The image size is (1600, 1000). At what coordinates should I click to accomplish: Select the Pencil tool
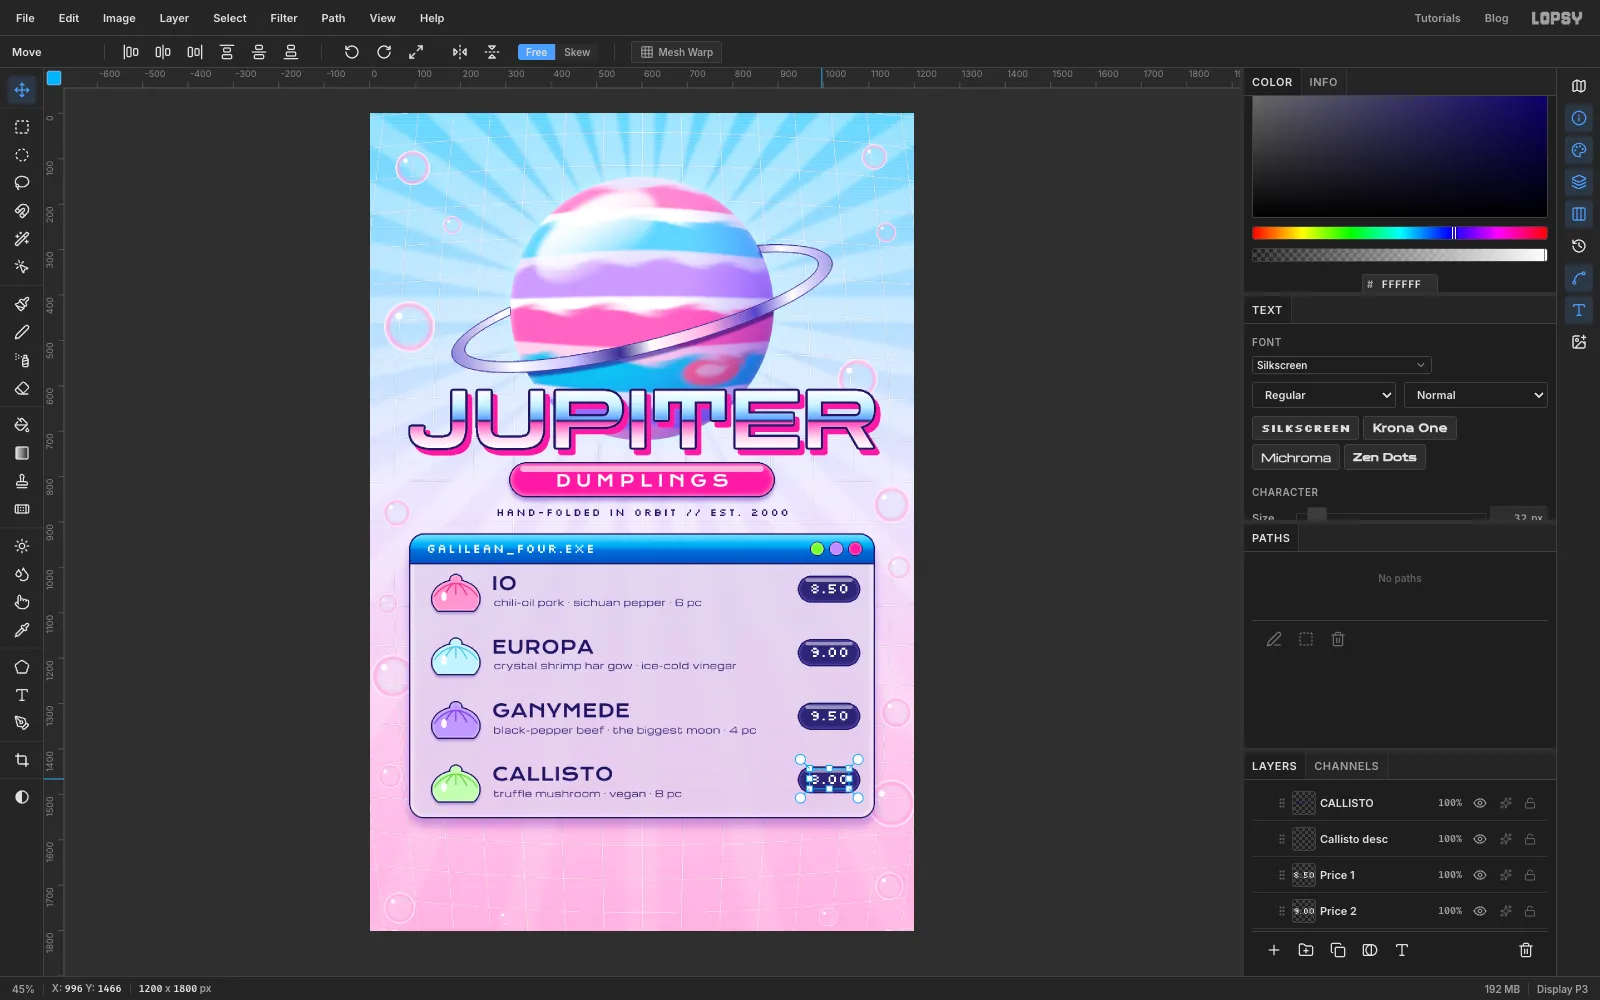coord(22,332)
